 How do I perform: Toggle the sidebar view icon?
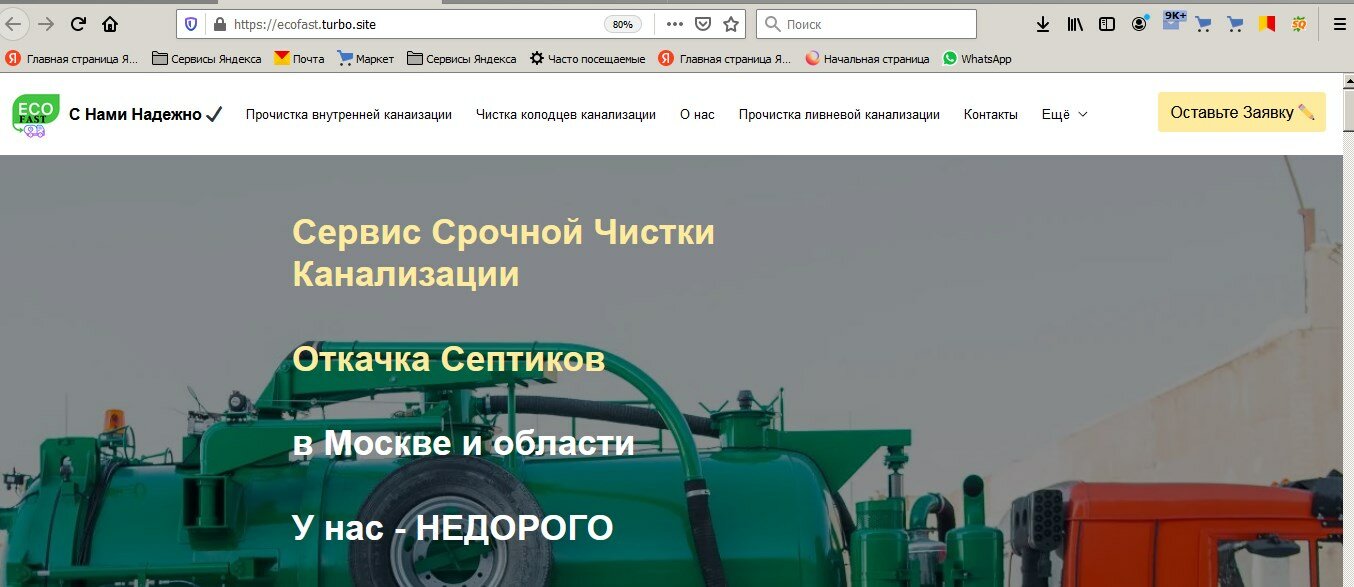click(1107, 24)
